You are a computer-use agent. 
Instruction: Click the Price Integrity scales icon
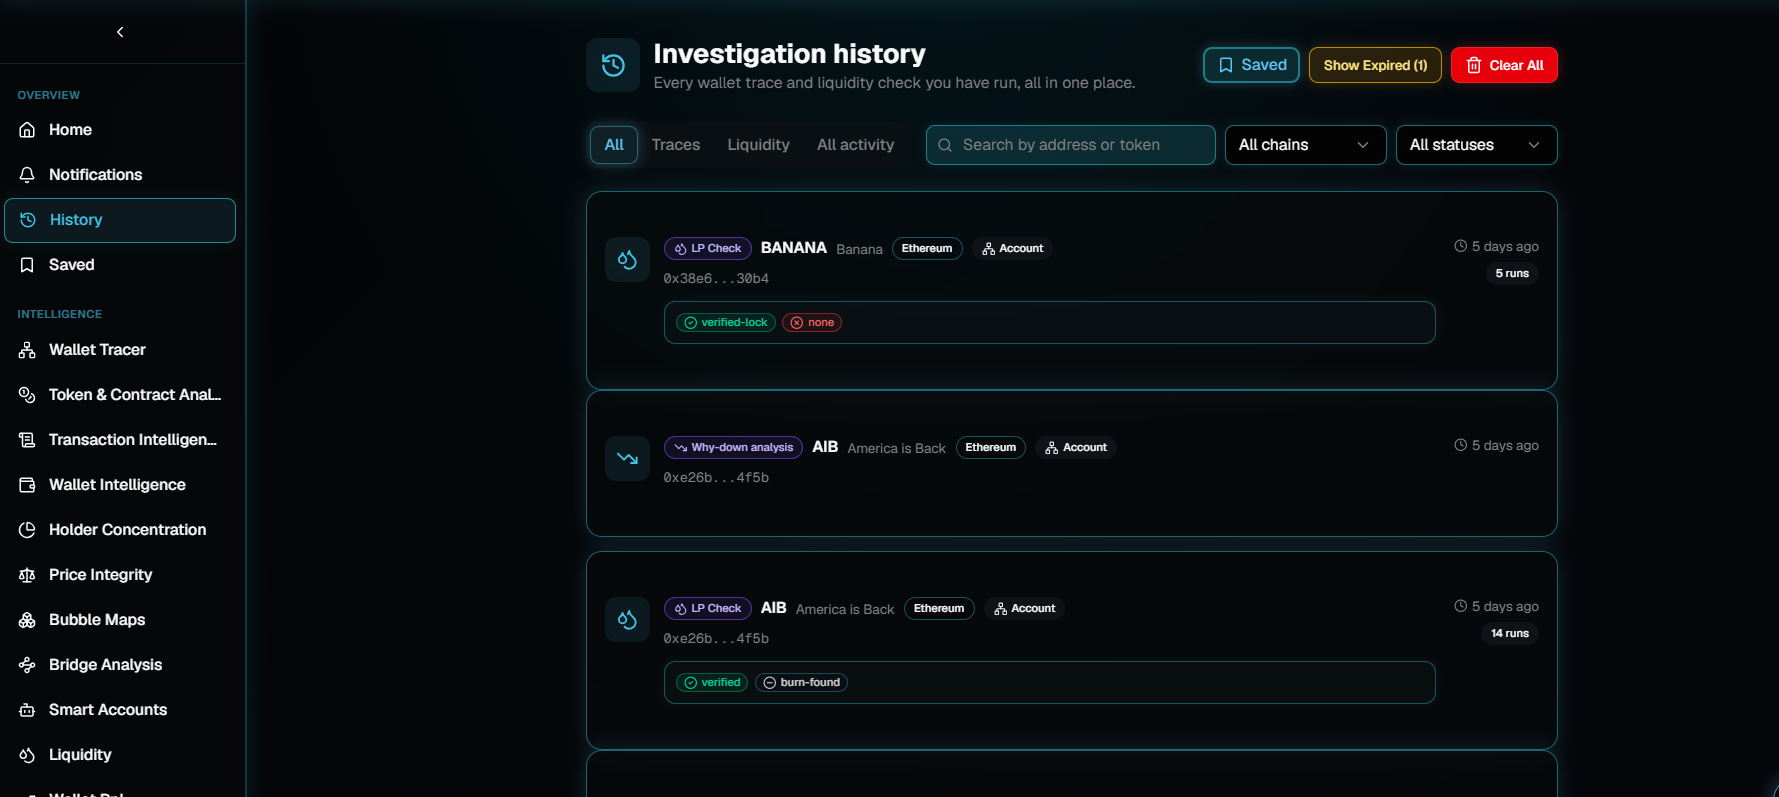point(27,575)
